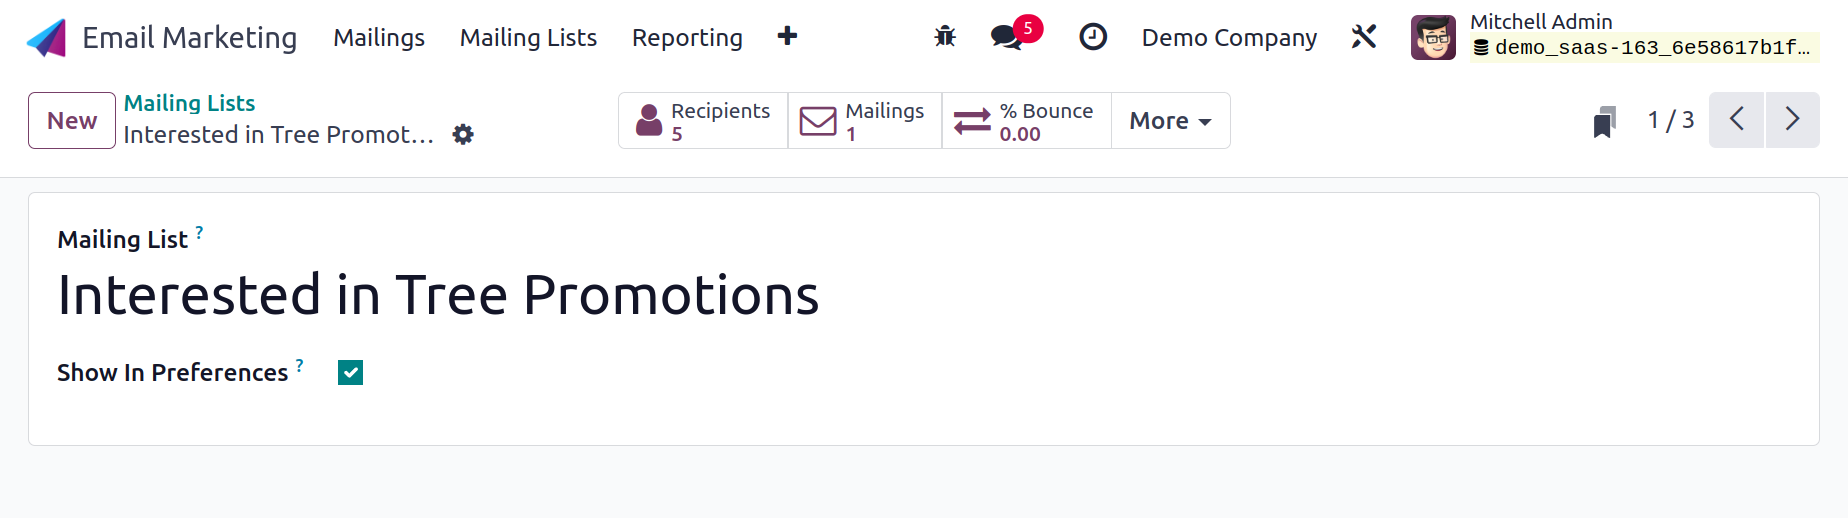Open the debug bug icon menu
The width and height of the screenshot is (1848, 518).
pos(945,37)
